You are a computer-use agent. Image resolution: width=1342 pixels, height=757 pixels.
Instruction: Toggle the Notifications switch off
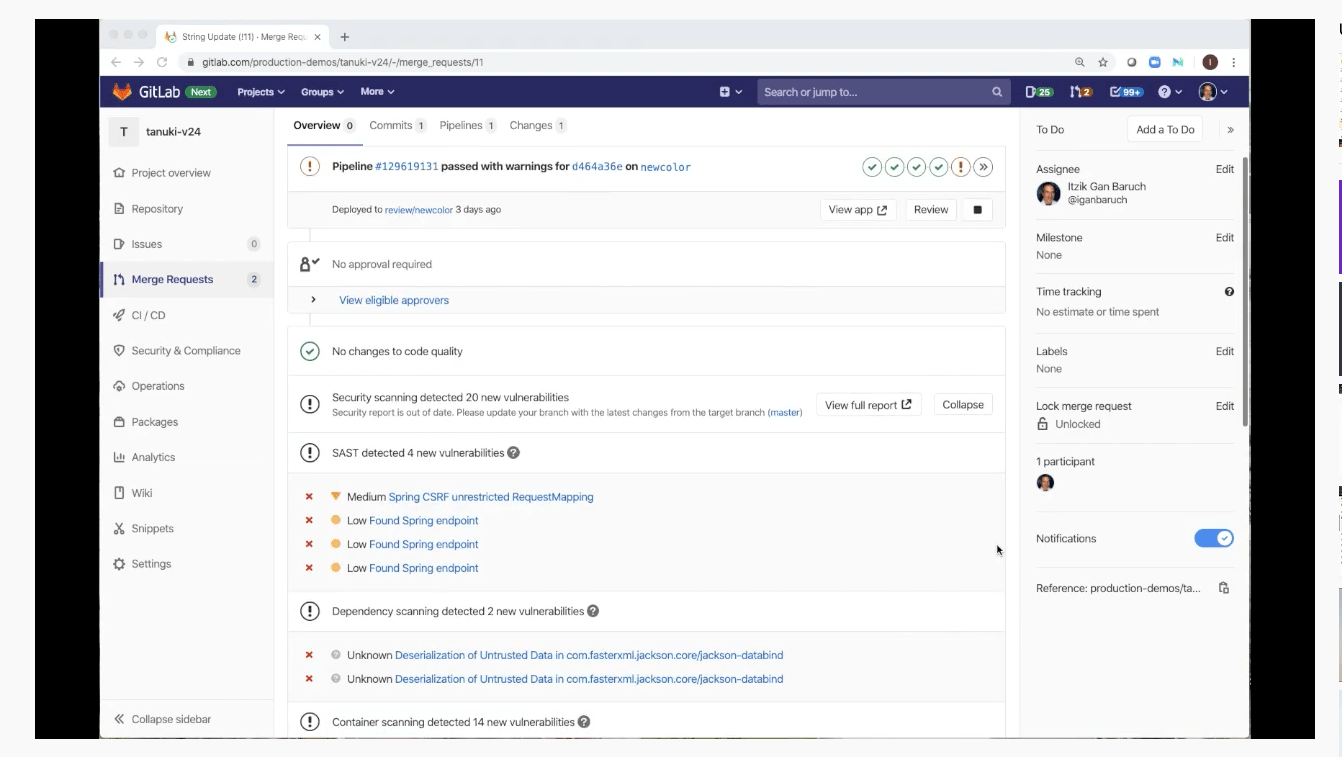[1213, 539]
